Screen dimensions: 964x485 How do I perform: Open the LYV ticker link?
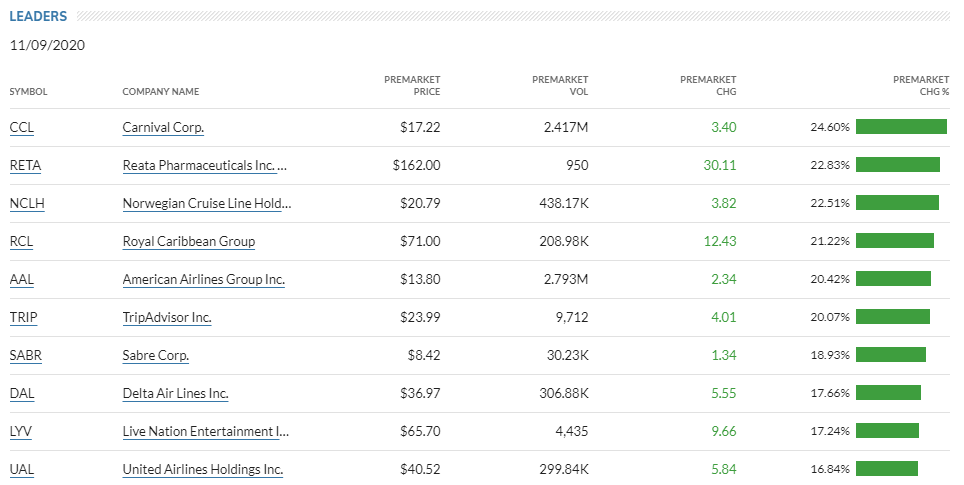point(21,432)
